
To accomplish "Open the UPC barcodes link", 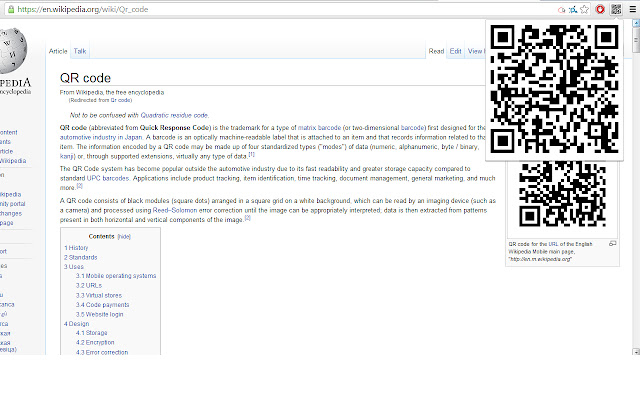I will (108, 178).
